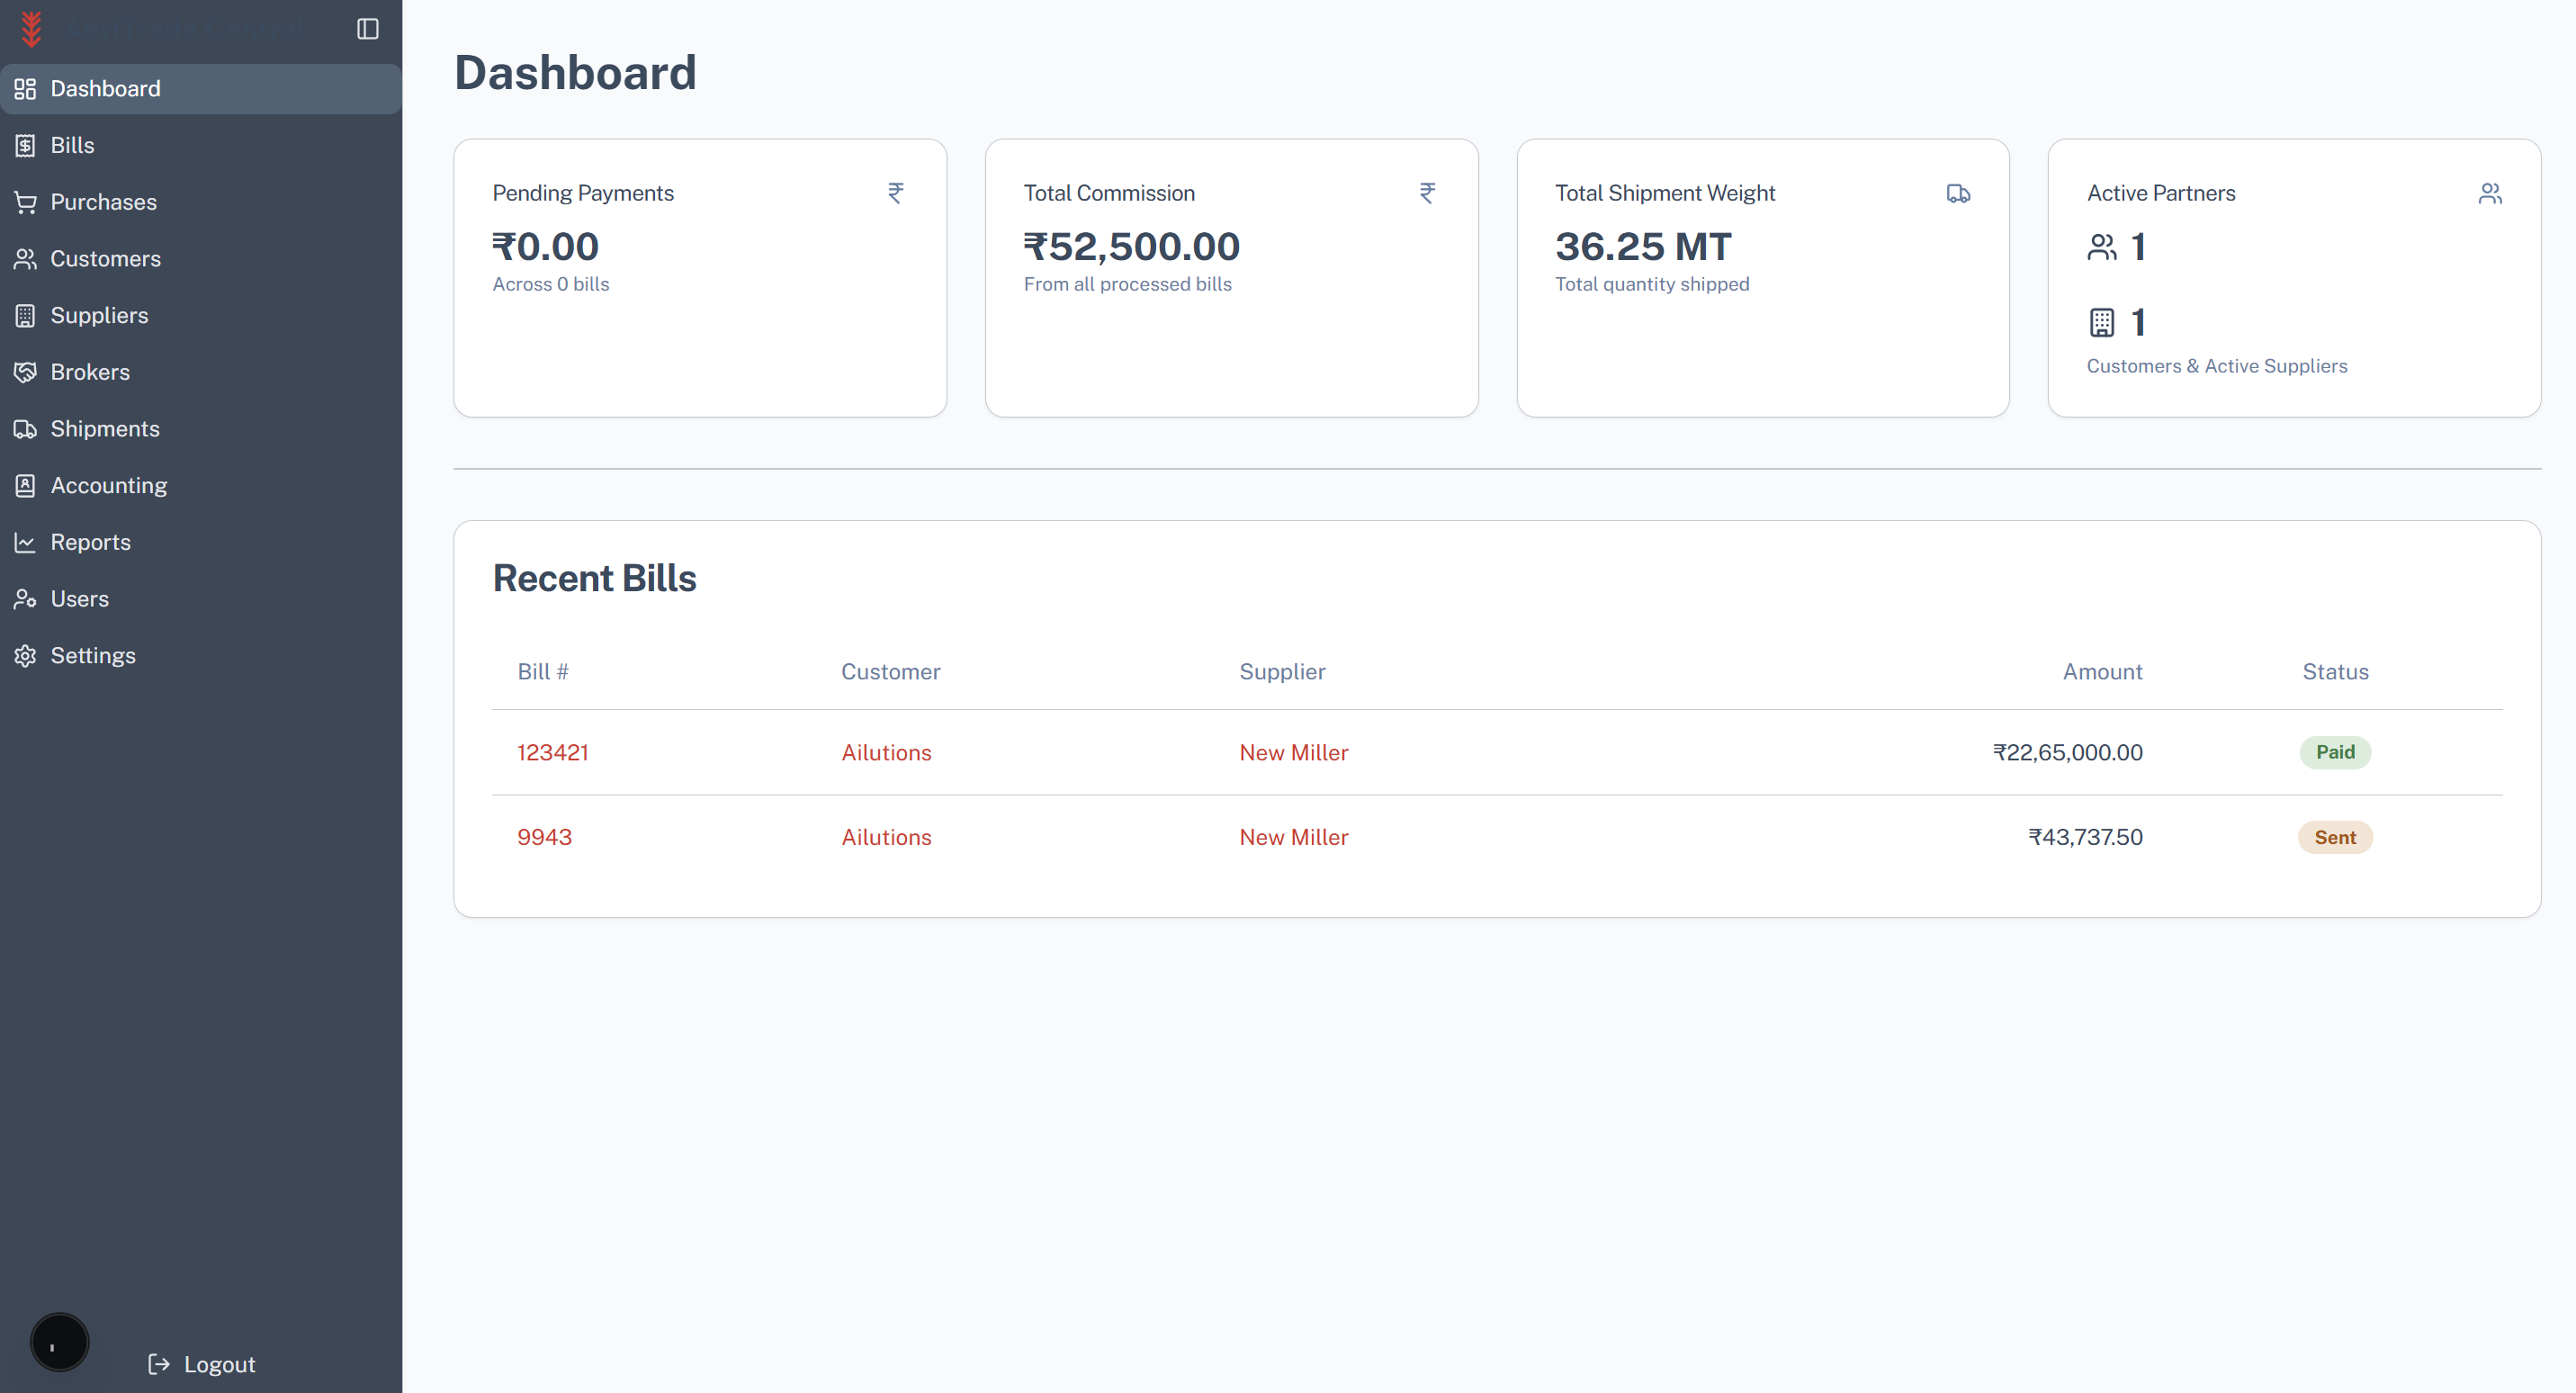
Task: Click the dark circular avatar
Action: coord(60,1342)
